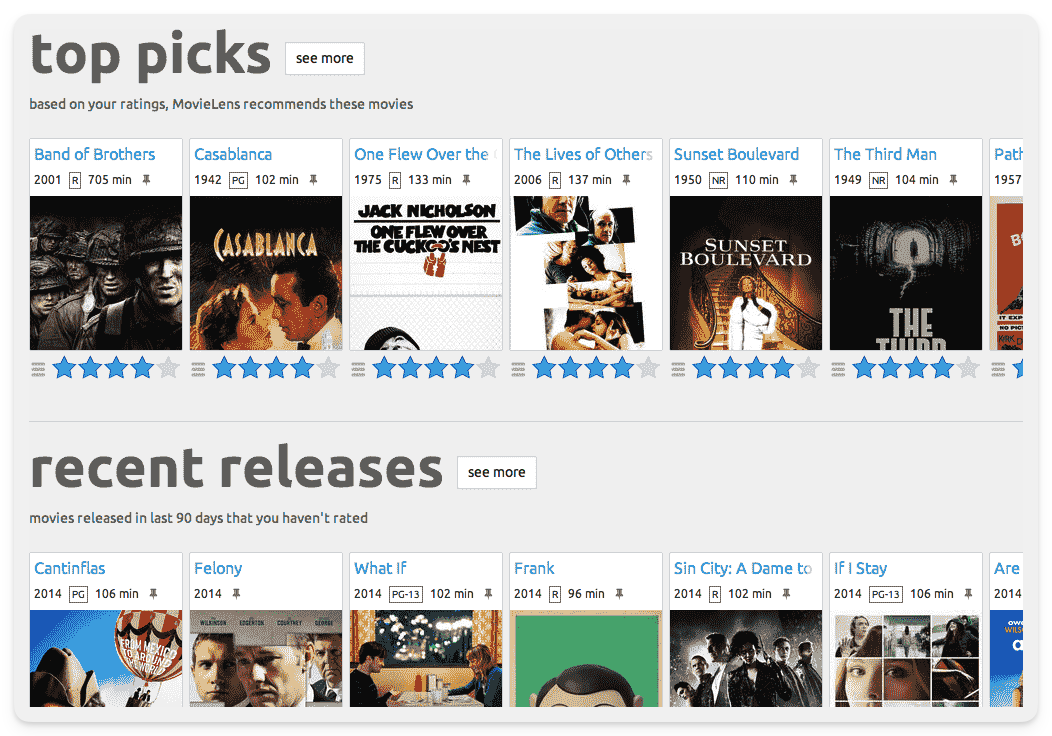Pin the If I Stay movie
1052x736 pixels.
coord(966,594)
